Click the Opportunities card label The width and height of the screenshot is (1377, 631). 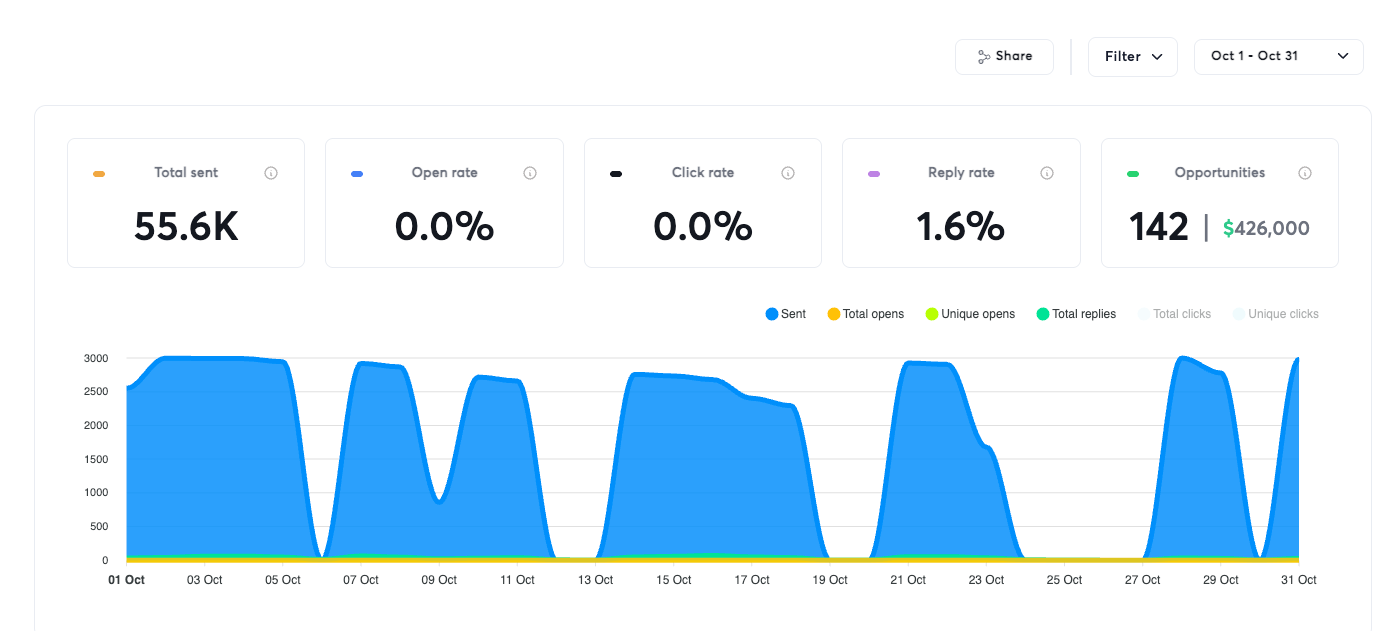(1220, 173)
